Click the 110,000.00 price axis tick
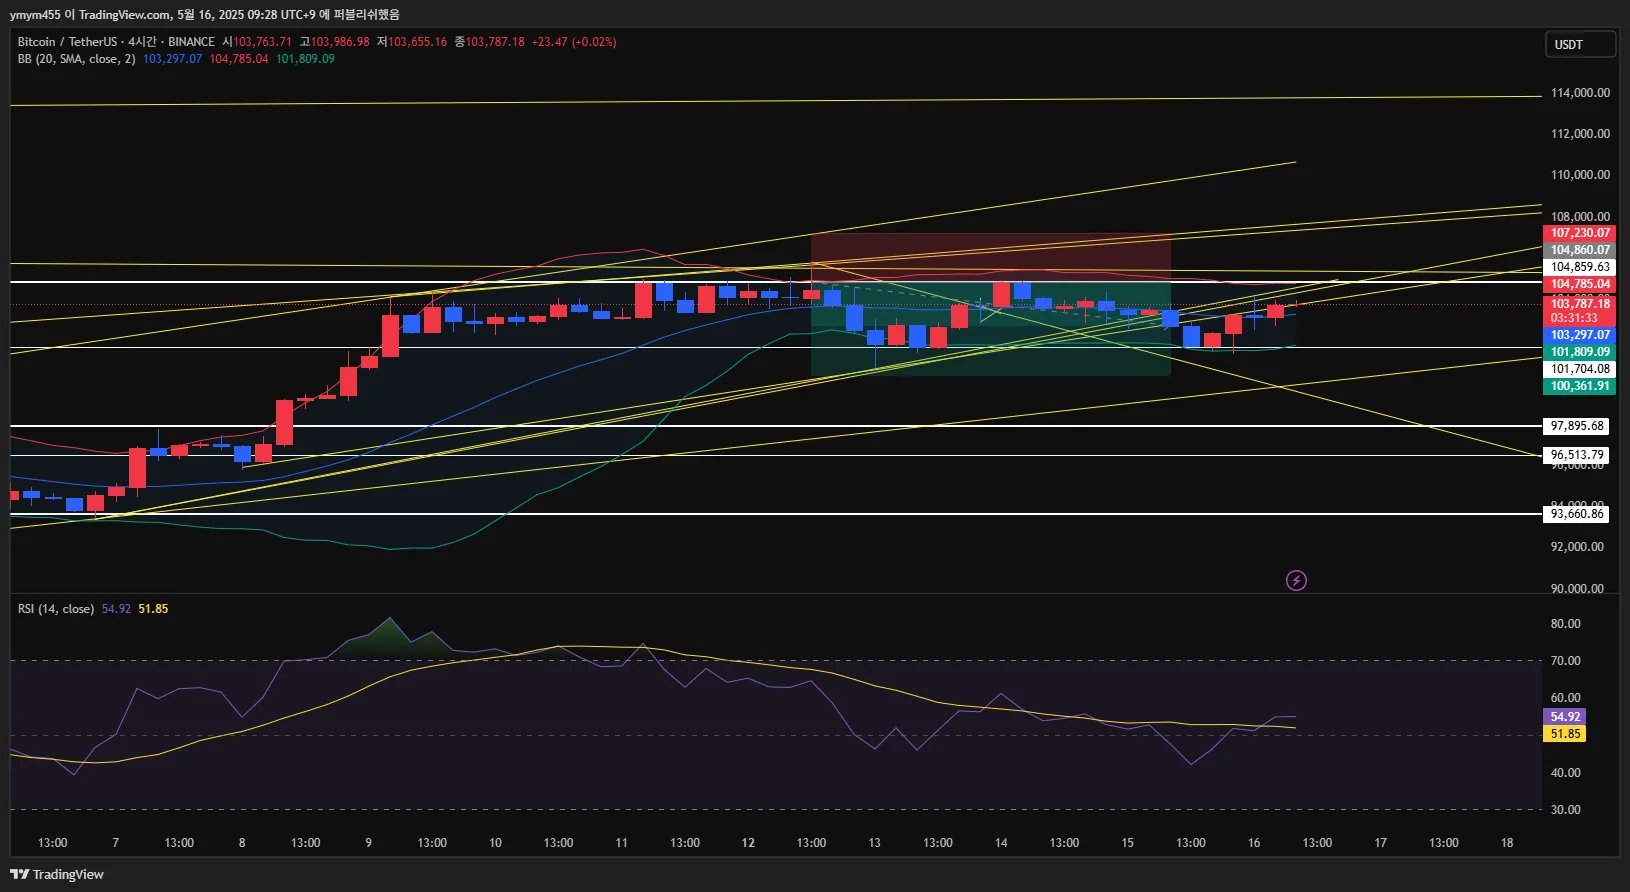Viewport: 1630px width, 892px height. [1580, 175]
